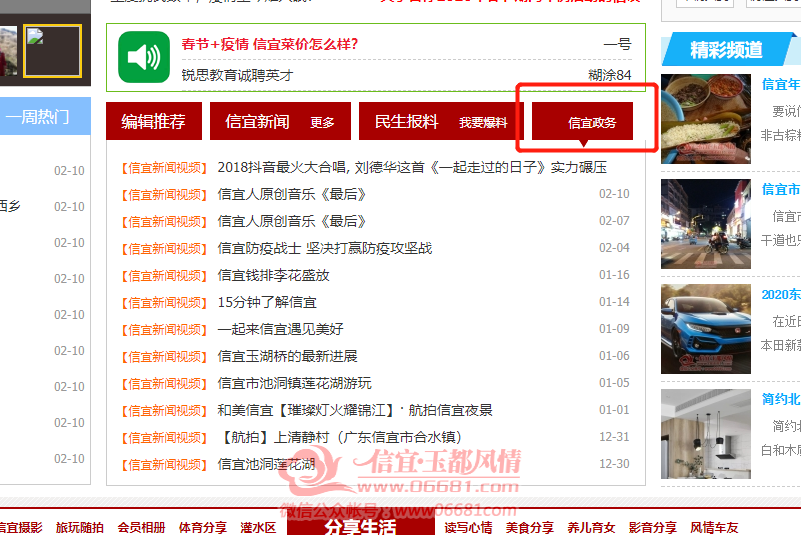This screenshot has width=801, height=535.
Task: Open 信宜人原创音乐《最后》 dated 02-07
Action: click(x=292, y=222)
